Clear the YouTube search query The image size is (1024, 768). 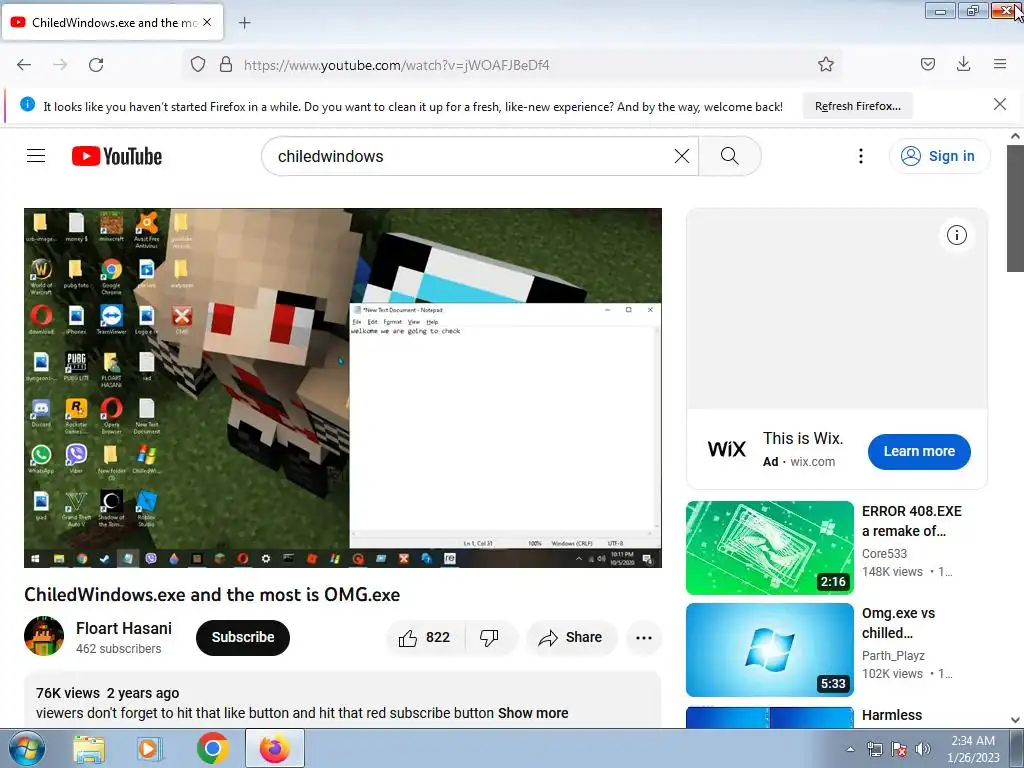682,156
